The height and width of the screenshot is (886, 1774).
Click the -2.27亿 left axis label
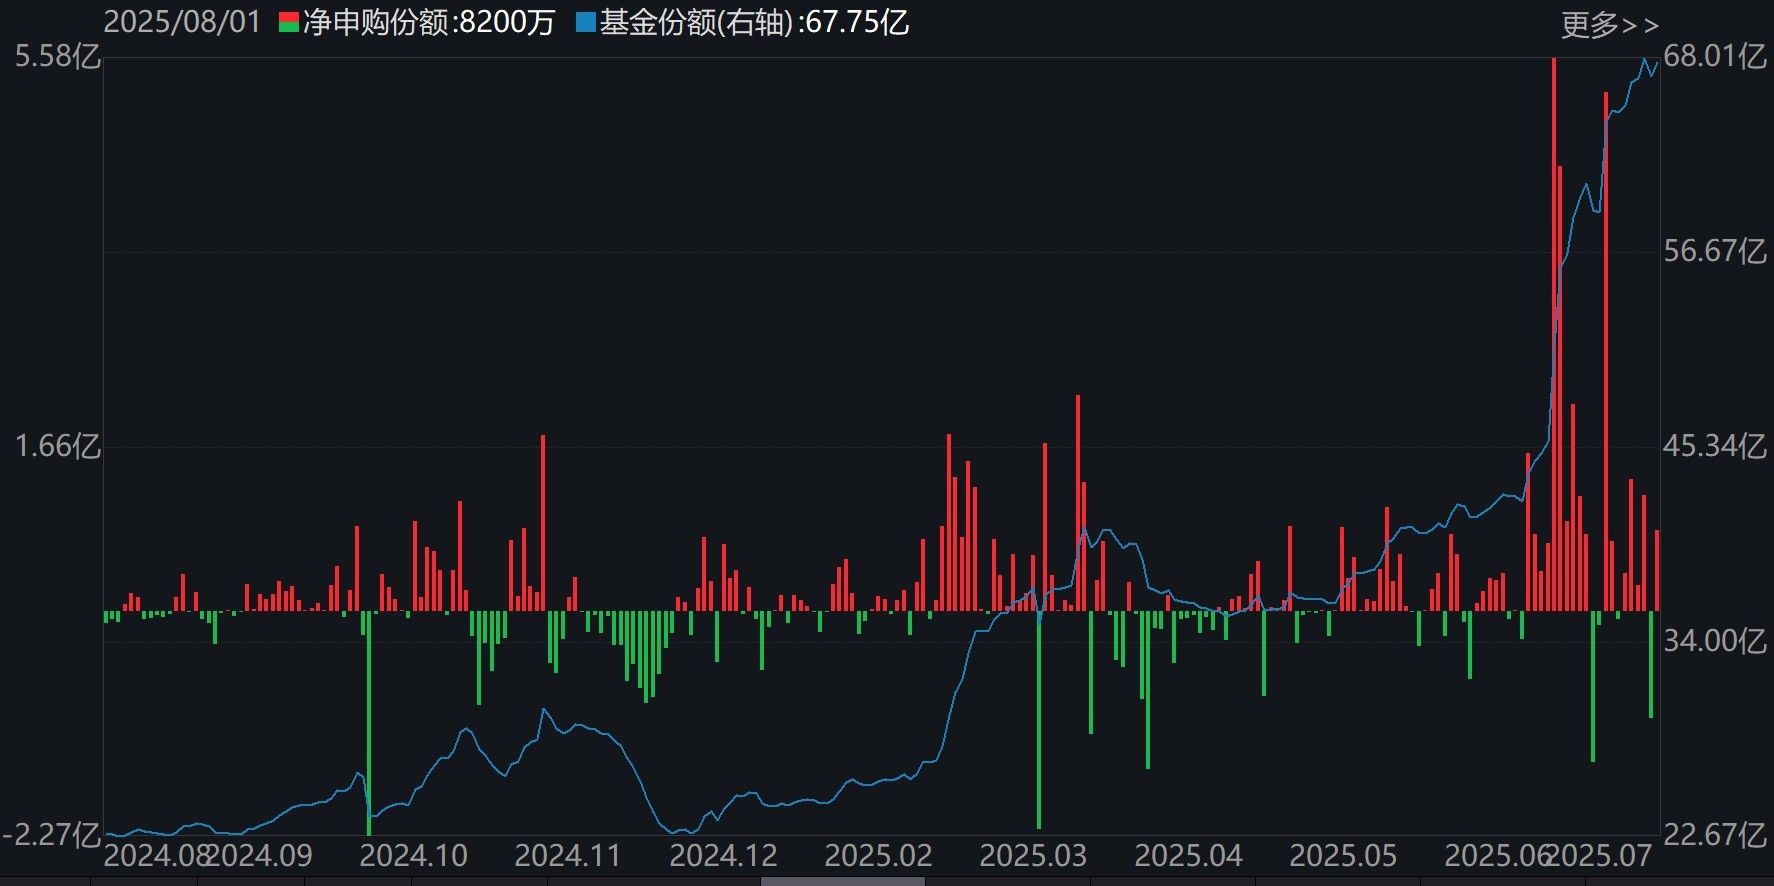coord(52,835)
